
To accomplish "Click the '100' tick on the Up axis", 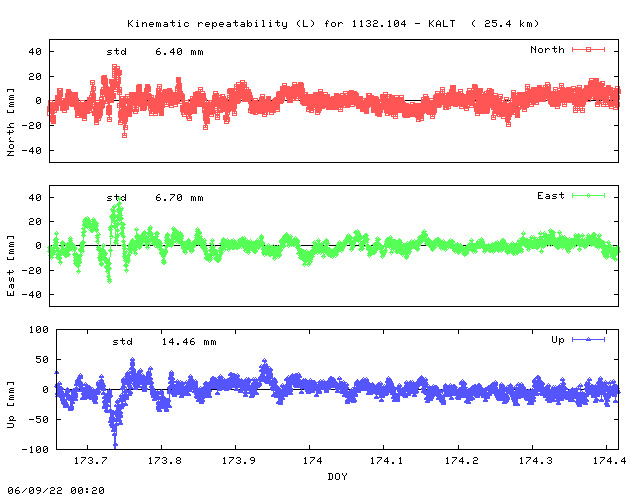I will click(x=39, y=329).
